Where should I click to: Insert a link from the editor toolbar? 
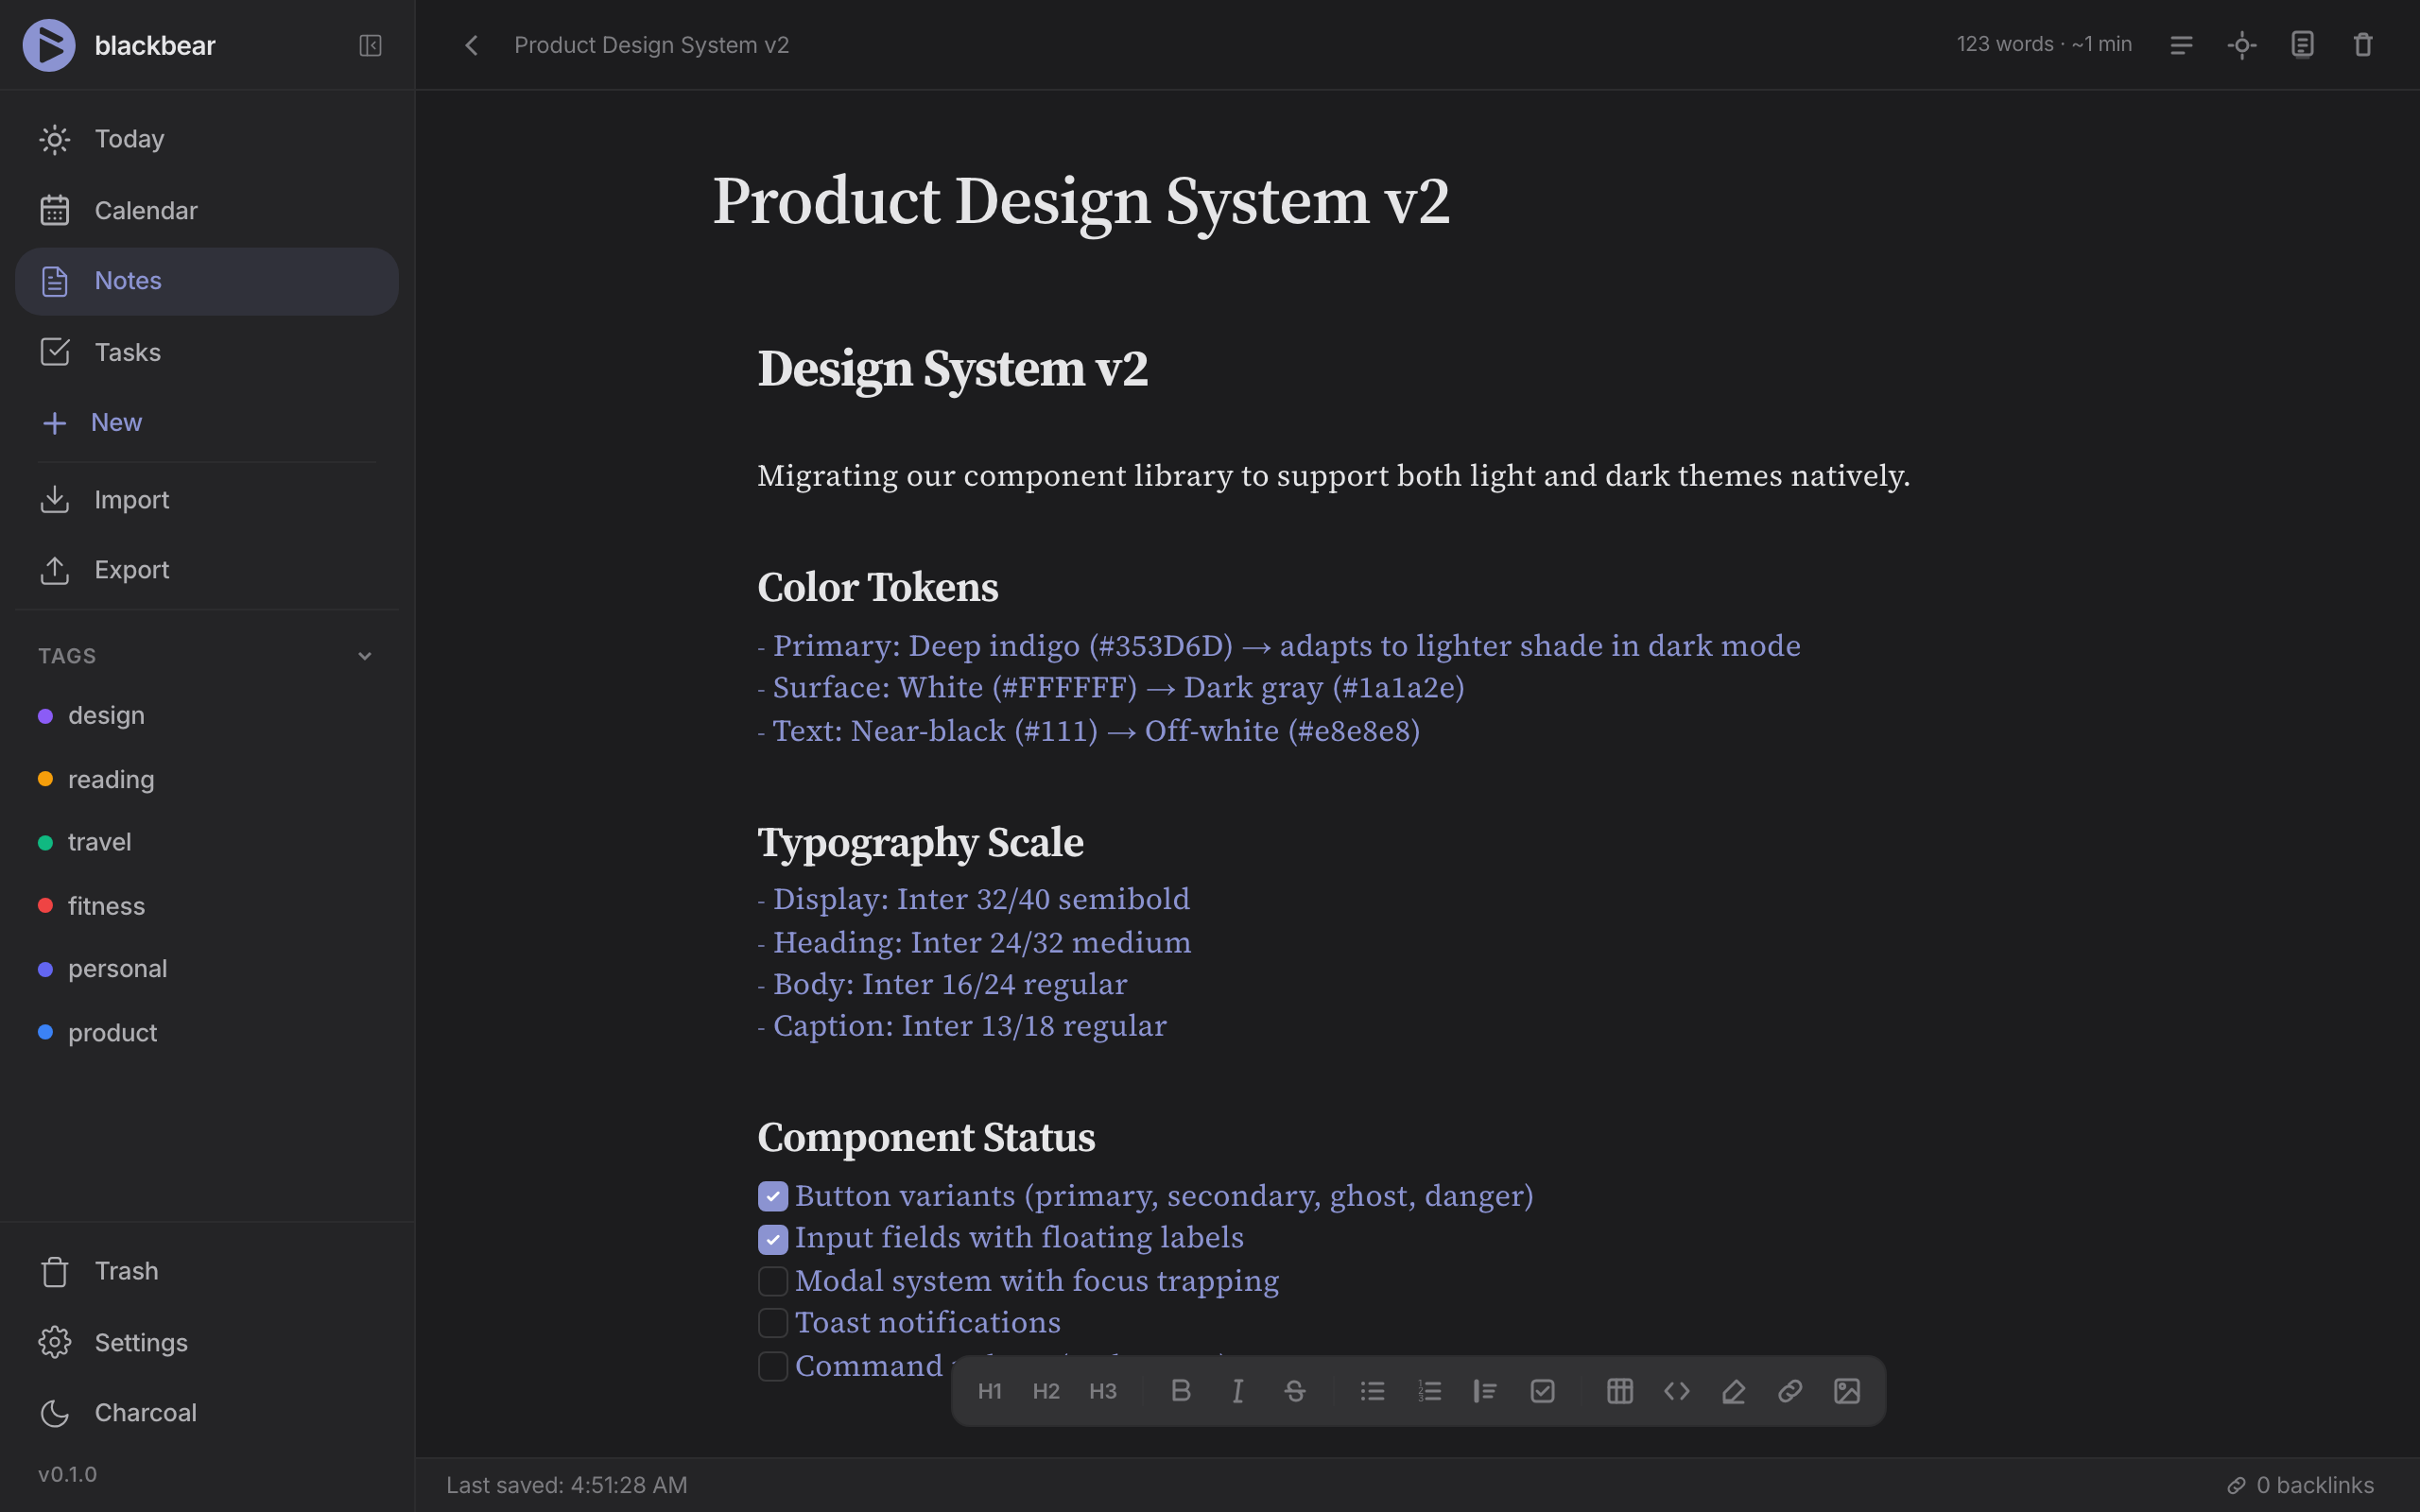[x=1789, y=1390]
